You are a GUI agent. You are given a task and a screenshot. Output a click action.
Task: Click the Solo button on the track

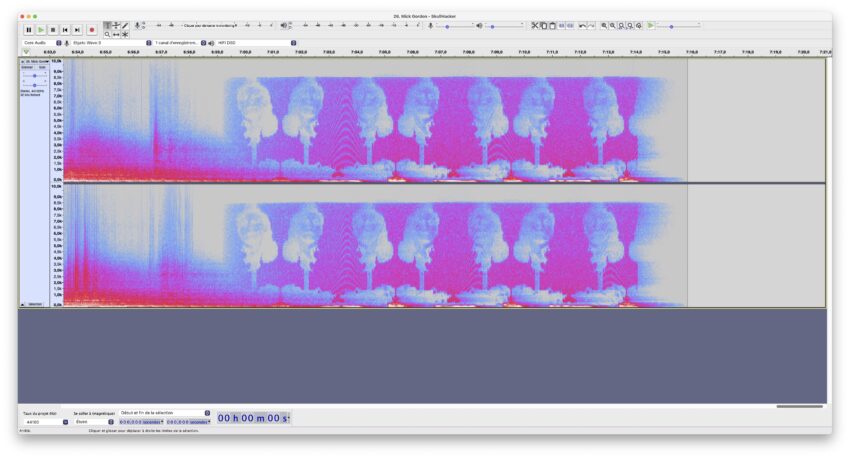(x=42, y=67)
